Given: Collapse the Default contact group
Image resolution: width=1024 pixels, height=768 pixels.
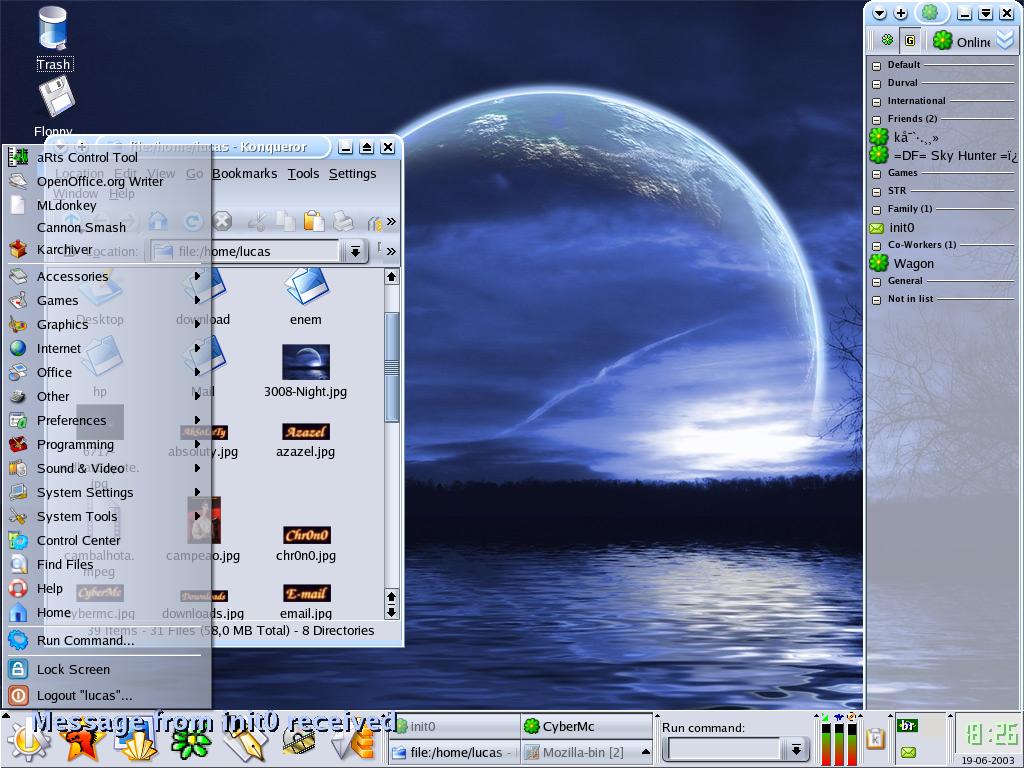Looking at the screenshot, I should 876,65.
